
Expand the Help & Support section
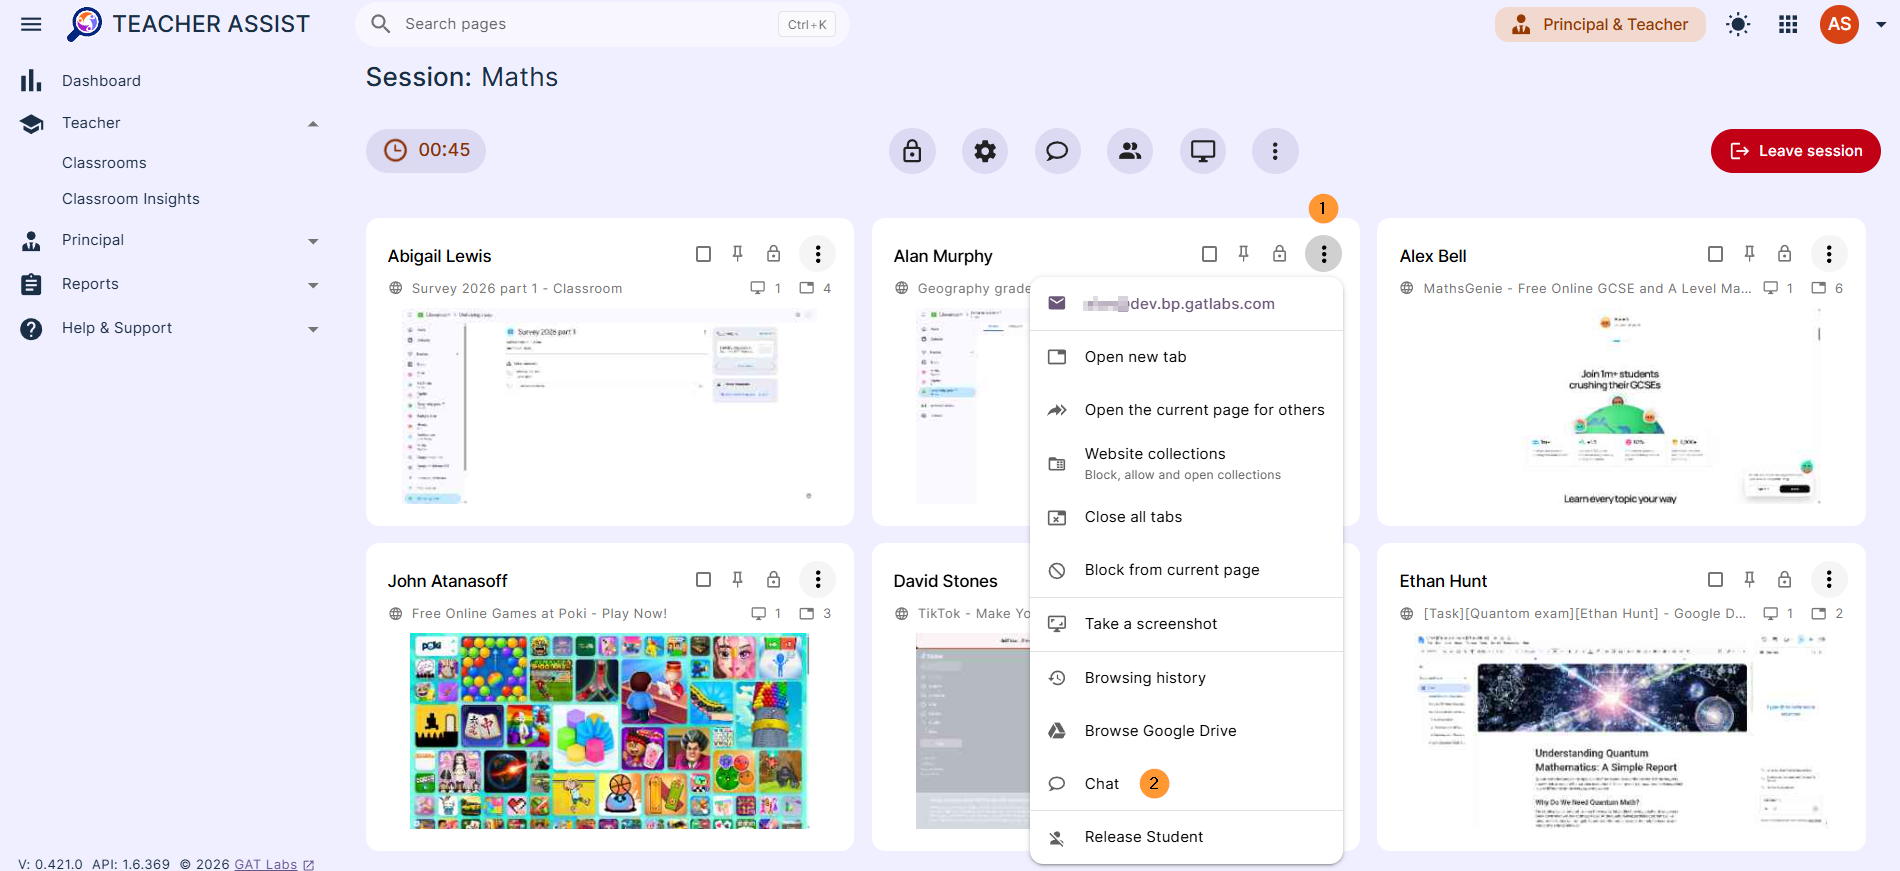pyautogui.click(x=313, y=329)
